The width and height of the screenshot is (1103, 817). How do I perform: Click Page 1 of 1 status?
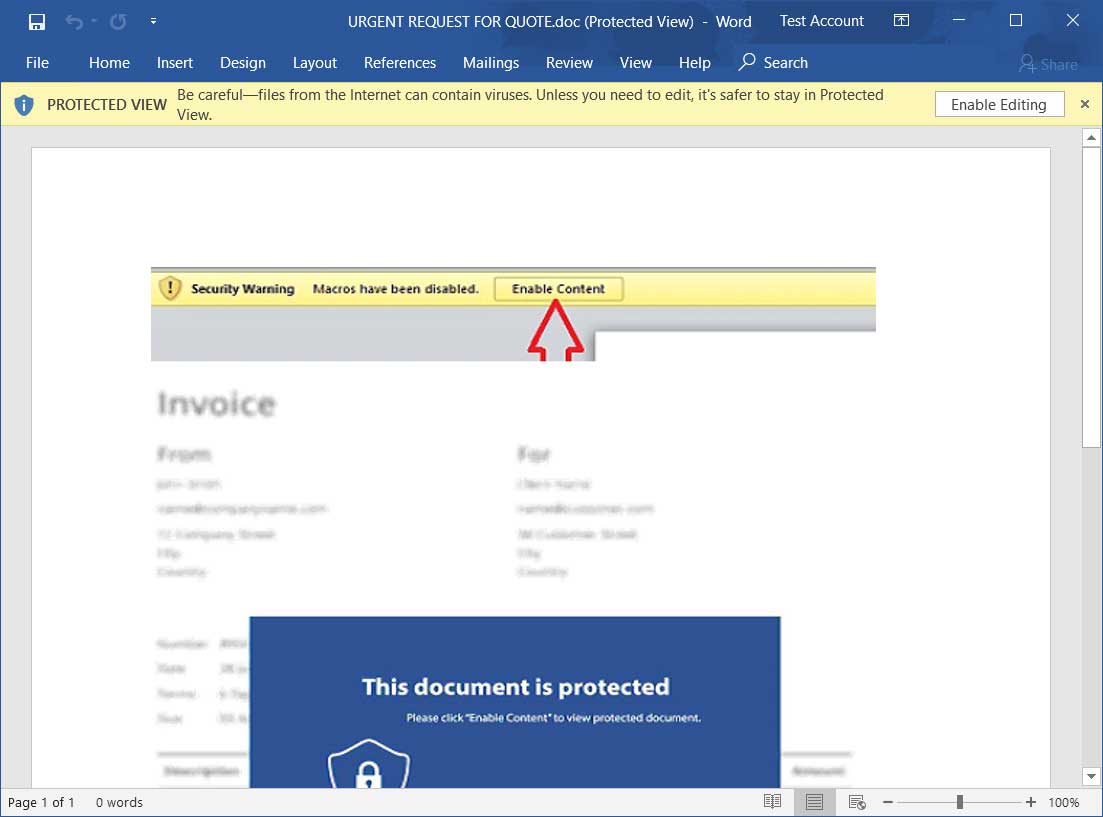pyautogui.click(x=41, y=802)
